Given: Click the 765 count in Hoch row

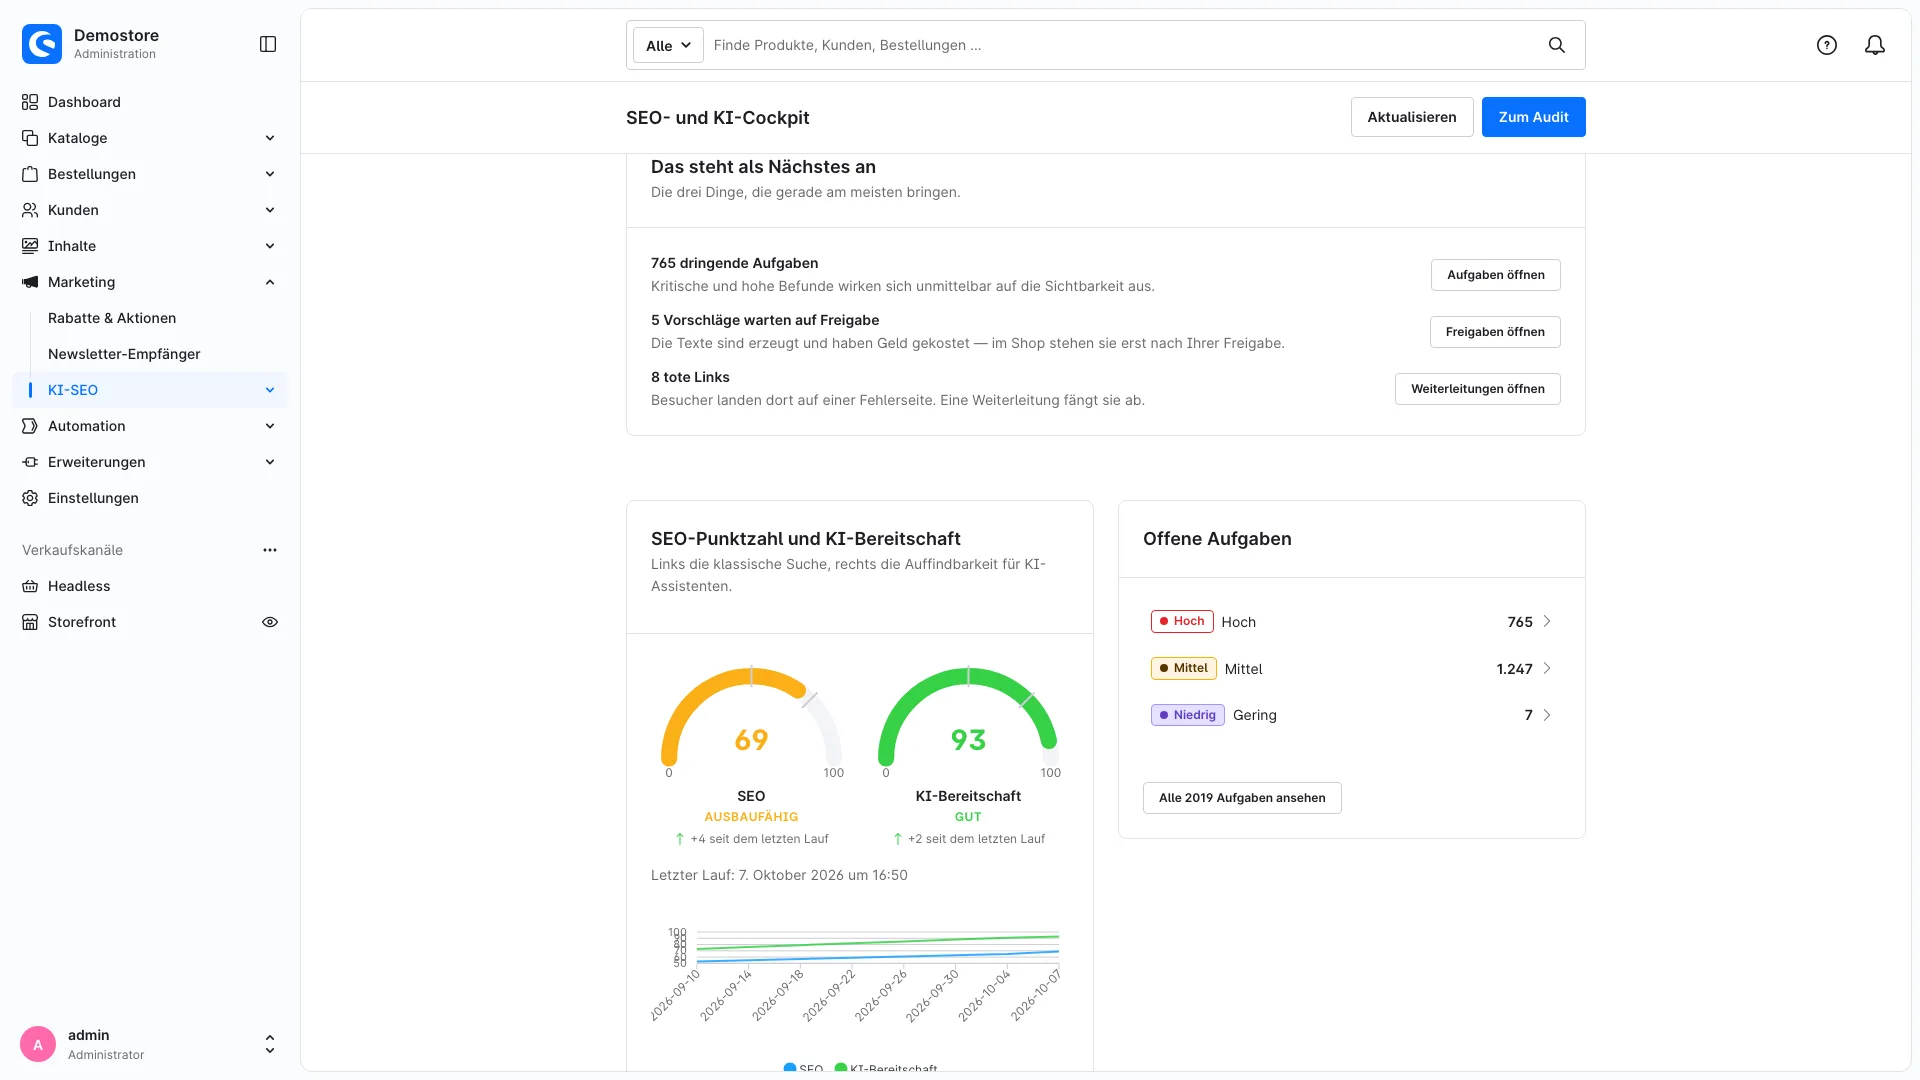Looking at the screenshot, I should click(1520, 622).
